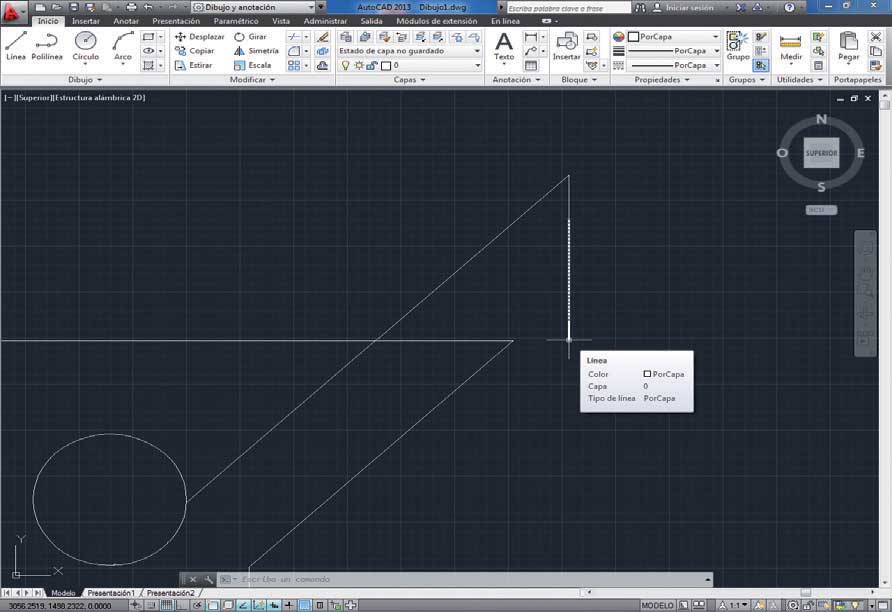Open the AutoCAD application menu button

13,10
